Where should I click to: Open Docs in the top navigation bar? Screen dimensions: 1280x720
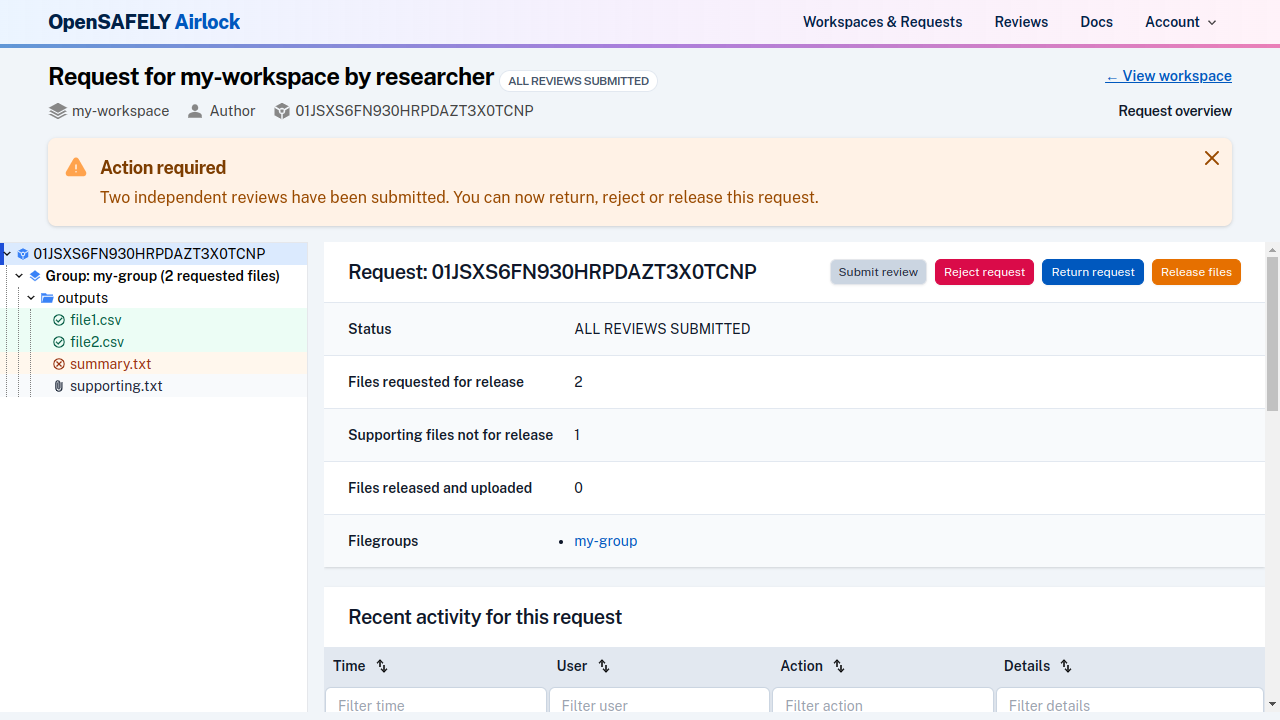pyautogui.click(x=1096, y=22)
